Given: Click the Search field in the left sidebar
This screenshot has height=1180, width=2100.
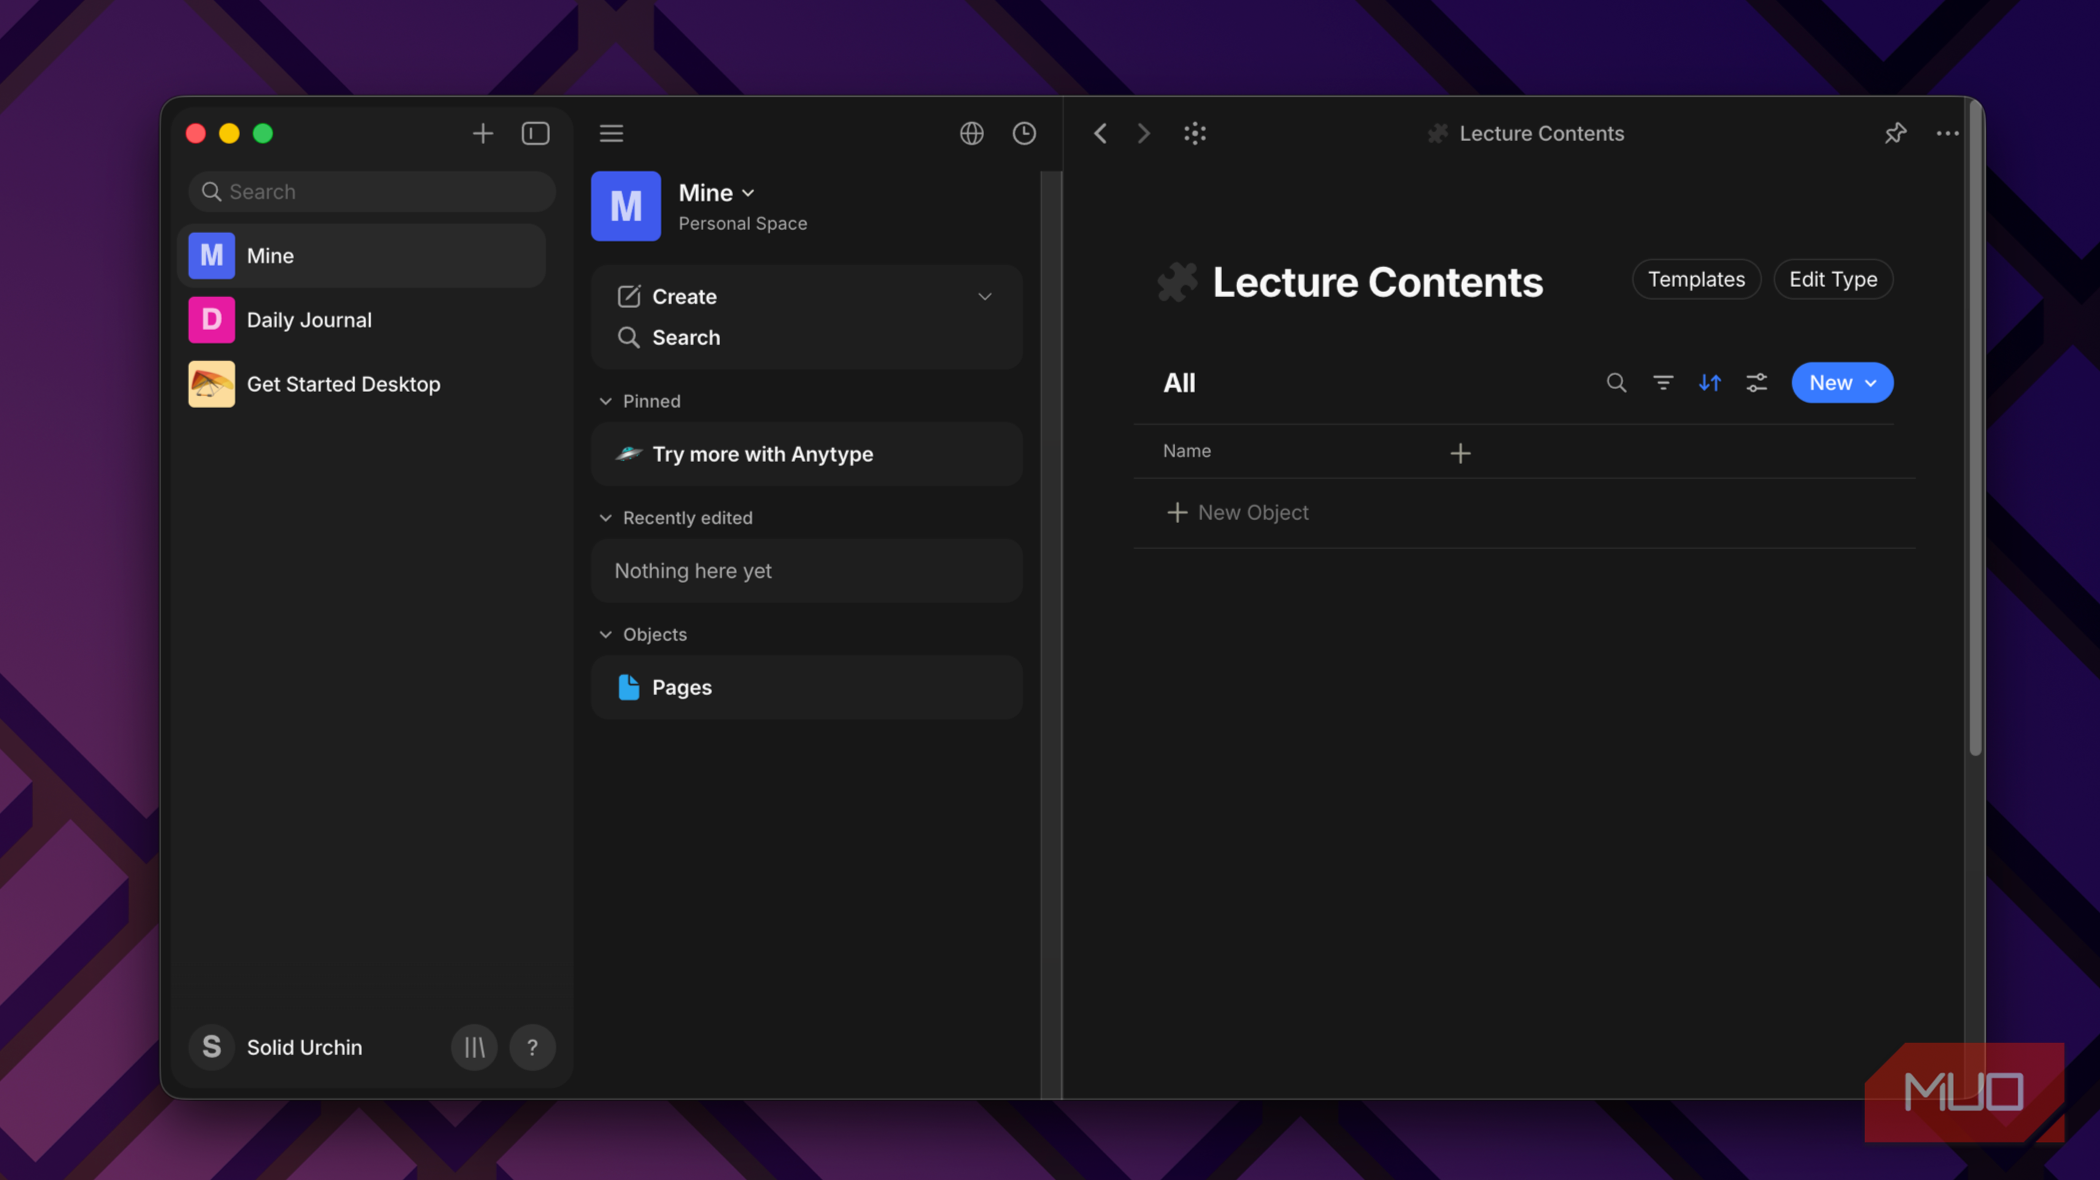Looking at the screenshot, I should 371,191.
